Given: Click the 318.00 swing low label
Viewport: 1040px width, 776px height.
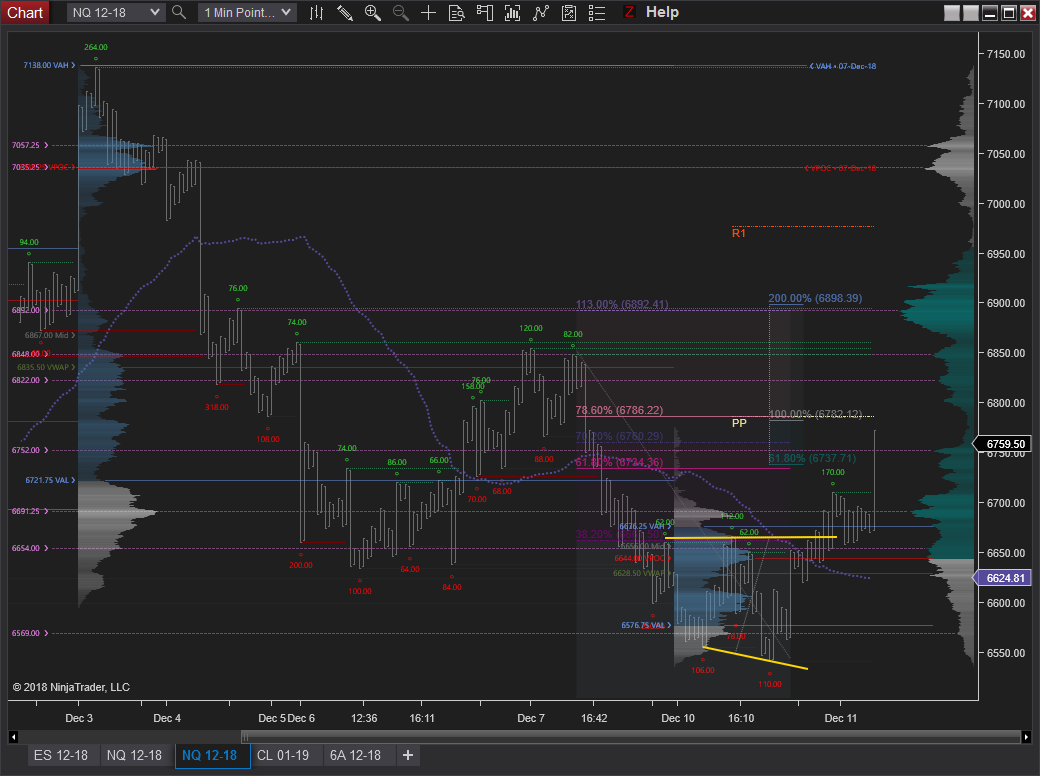Looking at the screenshot, I should 217,407.
